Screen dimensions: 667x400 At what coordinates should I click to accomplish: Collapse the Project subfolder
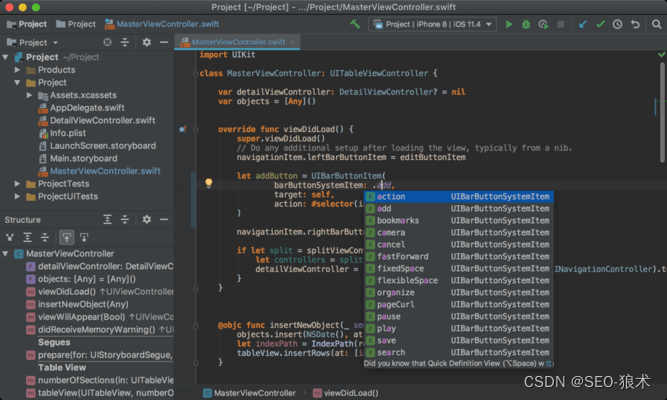(x=17, y=83)
